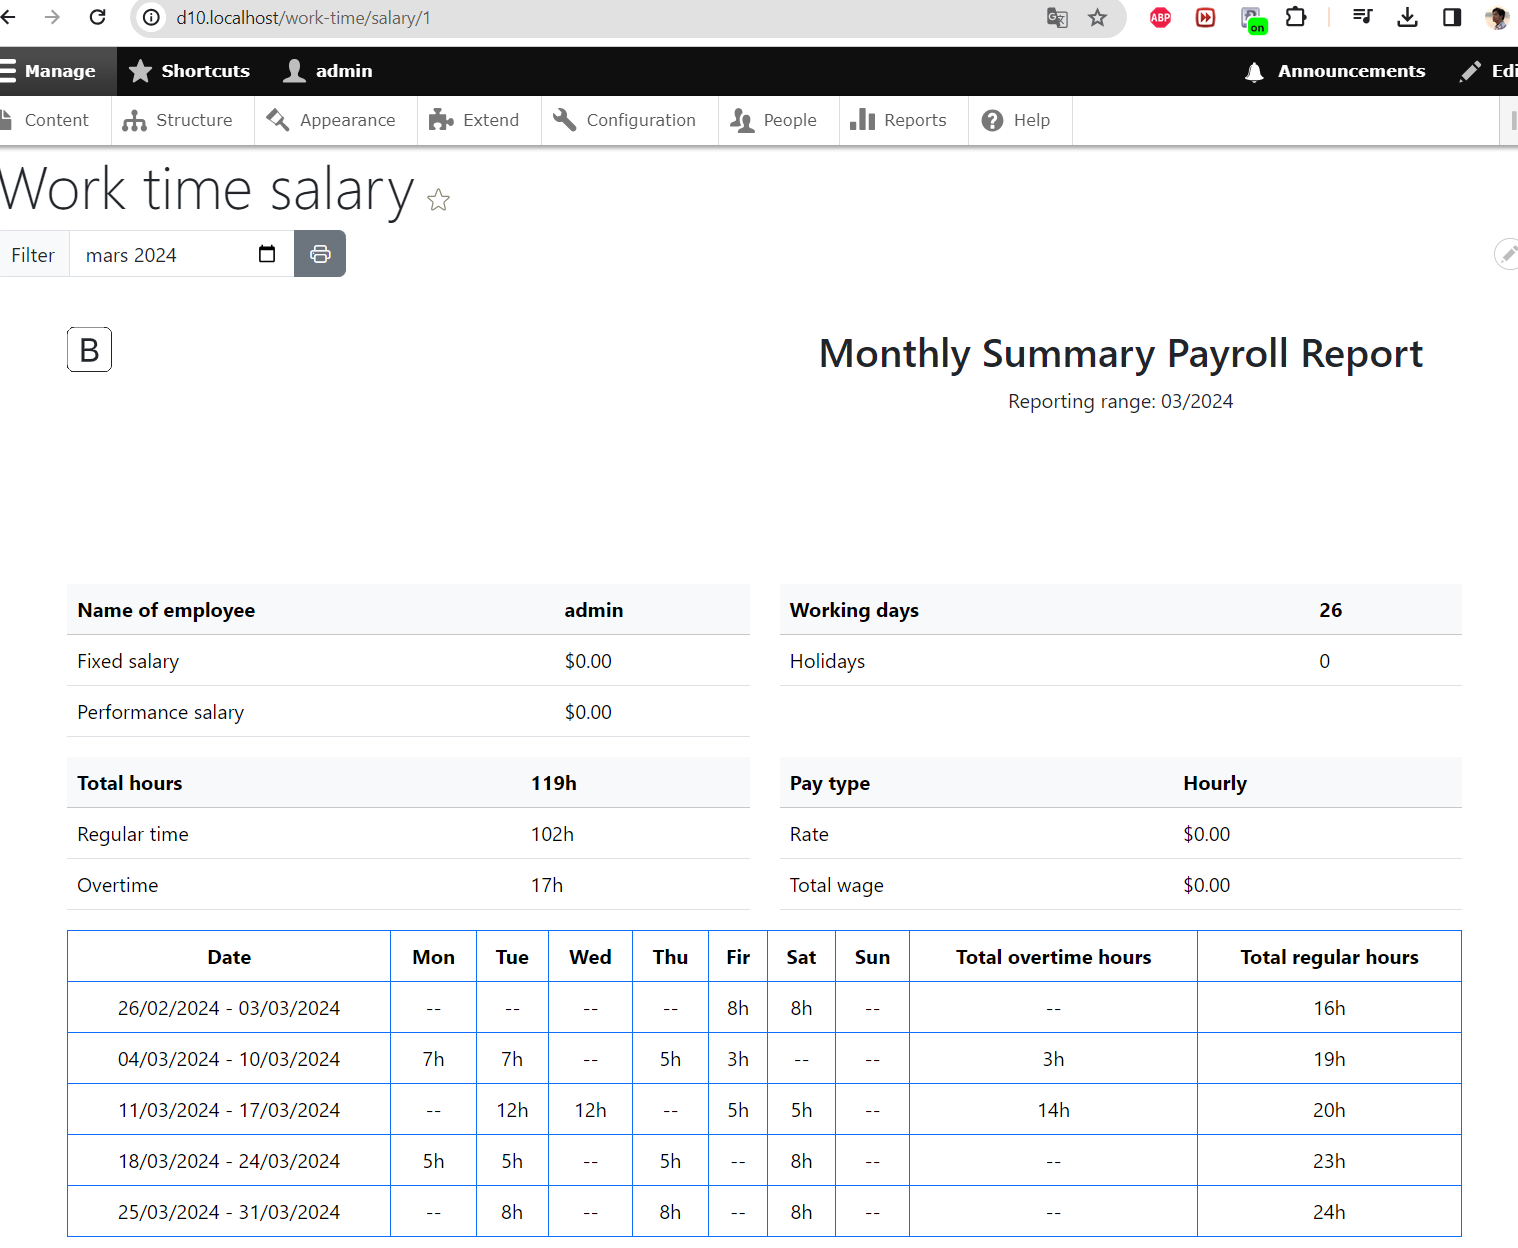
Task: Click the week row 26/02/2024 - 03/03/2024
Action: pos(764,1008)
